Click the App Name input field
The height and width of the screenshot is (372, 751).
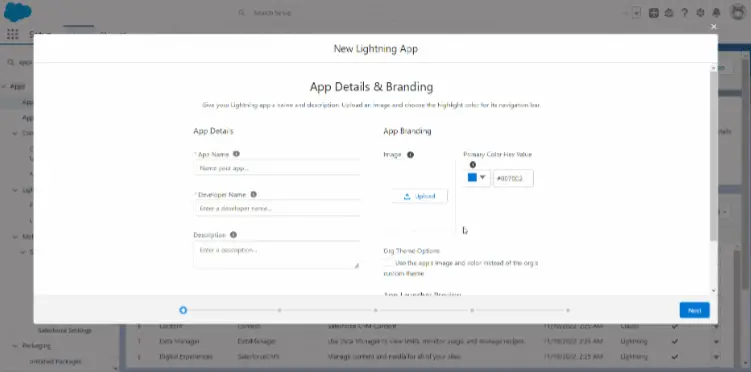click(277, 168)
